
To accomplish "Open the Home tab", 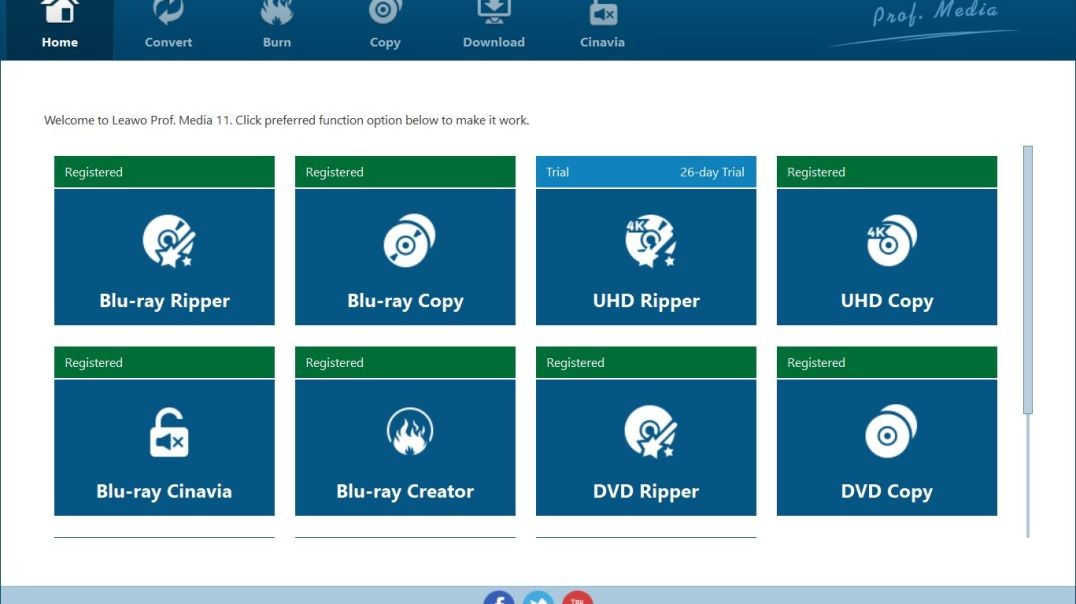I will (60, 30).
